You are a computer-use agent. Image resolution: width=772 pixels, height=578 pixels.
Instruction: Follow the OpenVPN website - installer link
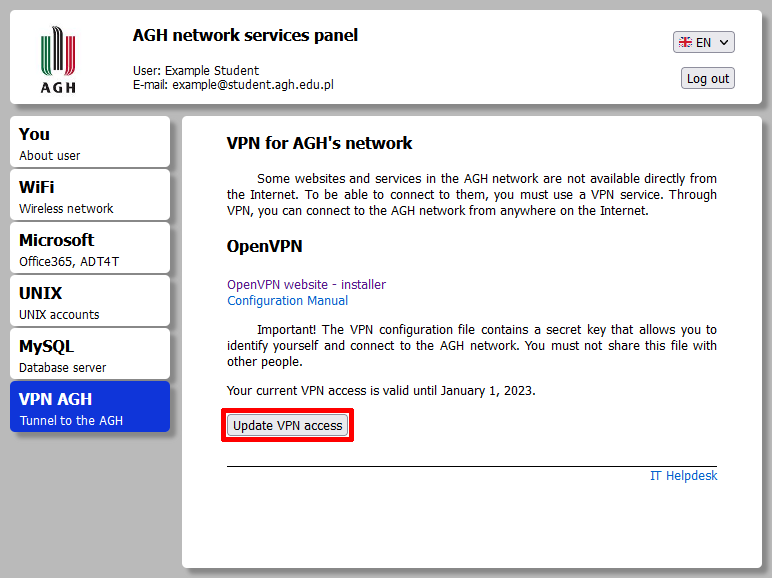click(x=306, y=285)
